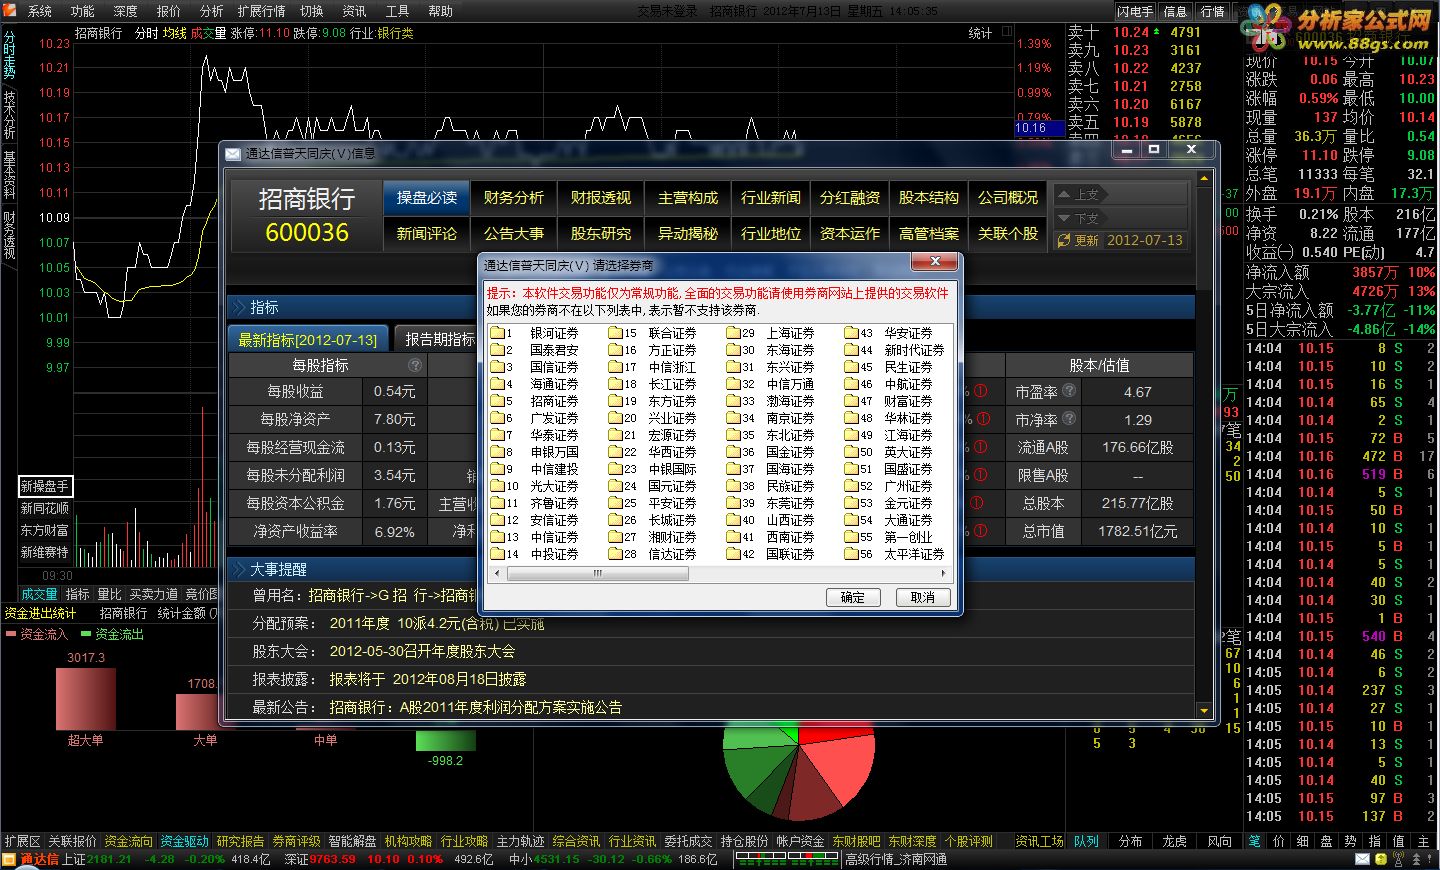Open the 工具 menu
Viewport: 1440px width, 870px height.
click(397, 11)
